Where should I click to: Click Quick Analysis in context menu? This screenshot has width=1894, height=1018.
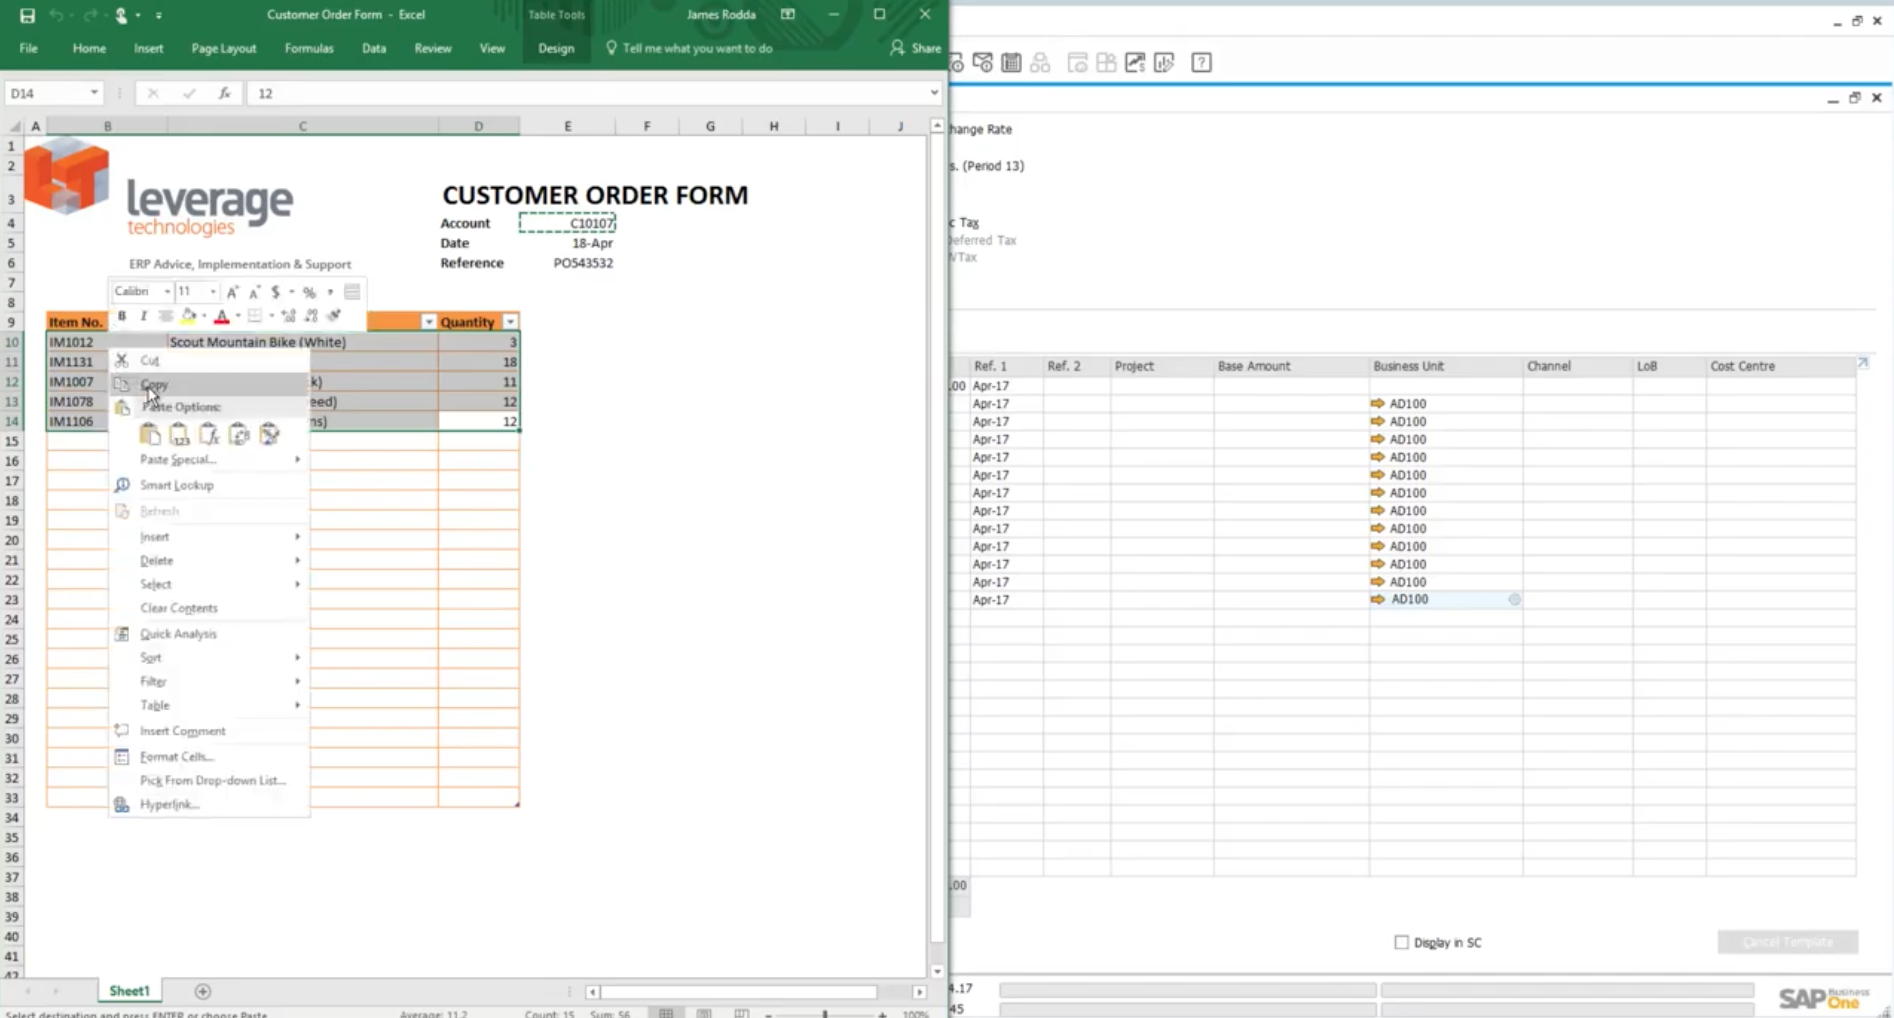click(x=209, y=634)
